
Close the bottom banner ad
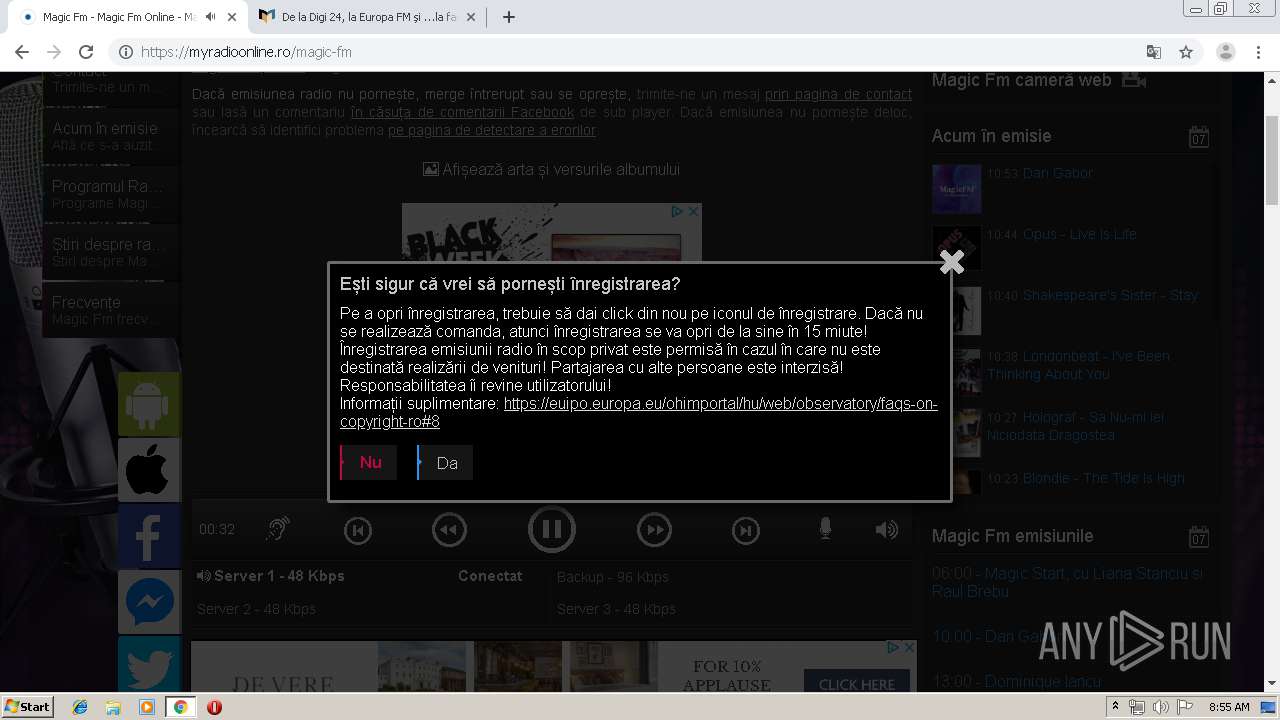coord(908,648)
